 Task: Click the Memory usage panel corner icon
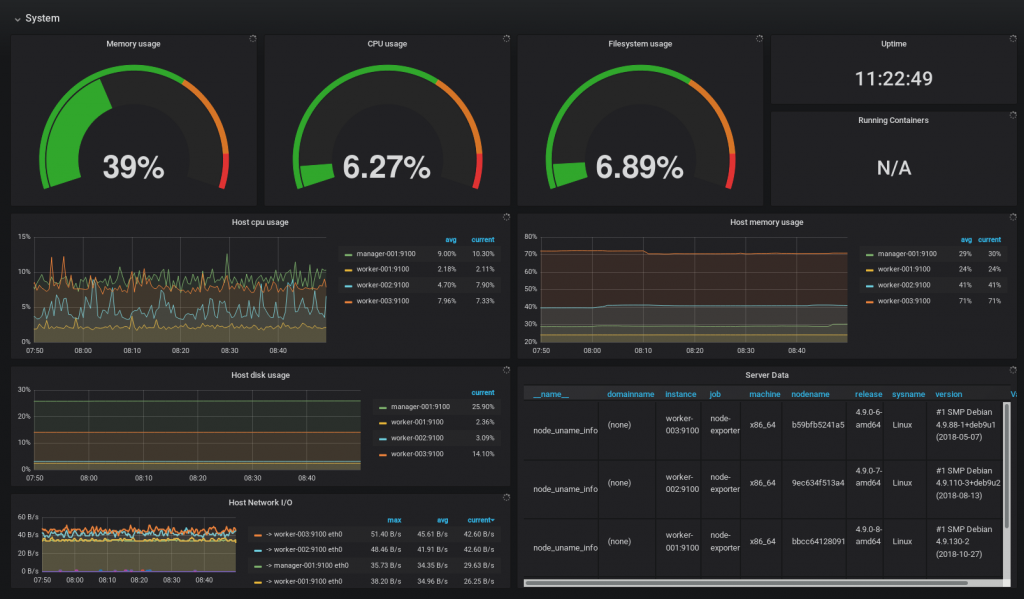pos(253,39)
